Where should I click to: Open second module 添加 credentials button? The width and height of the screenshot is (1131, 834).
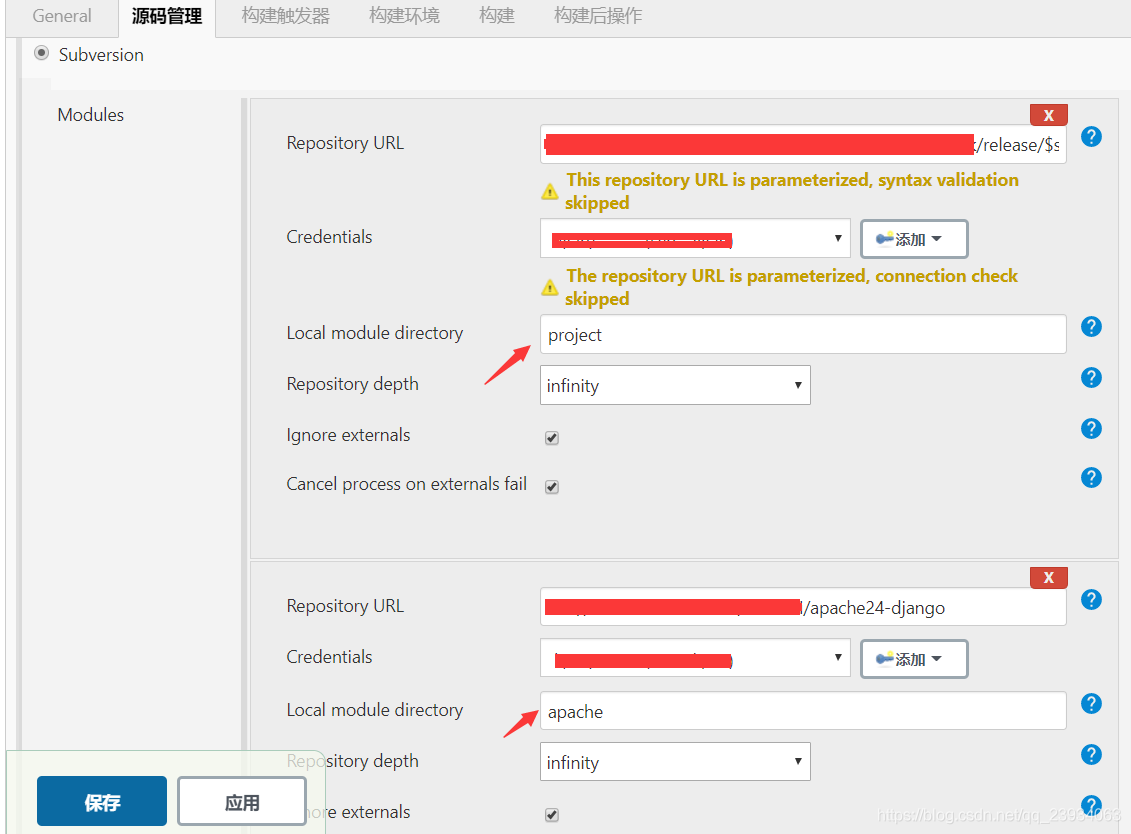pyautogui.click(x=914, y=659)
